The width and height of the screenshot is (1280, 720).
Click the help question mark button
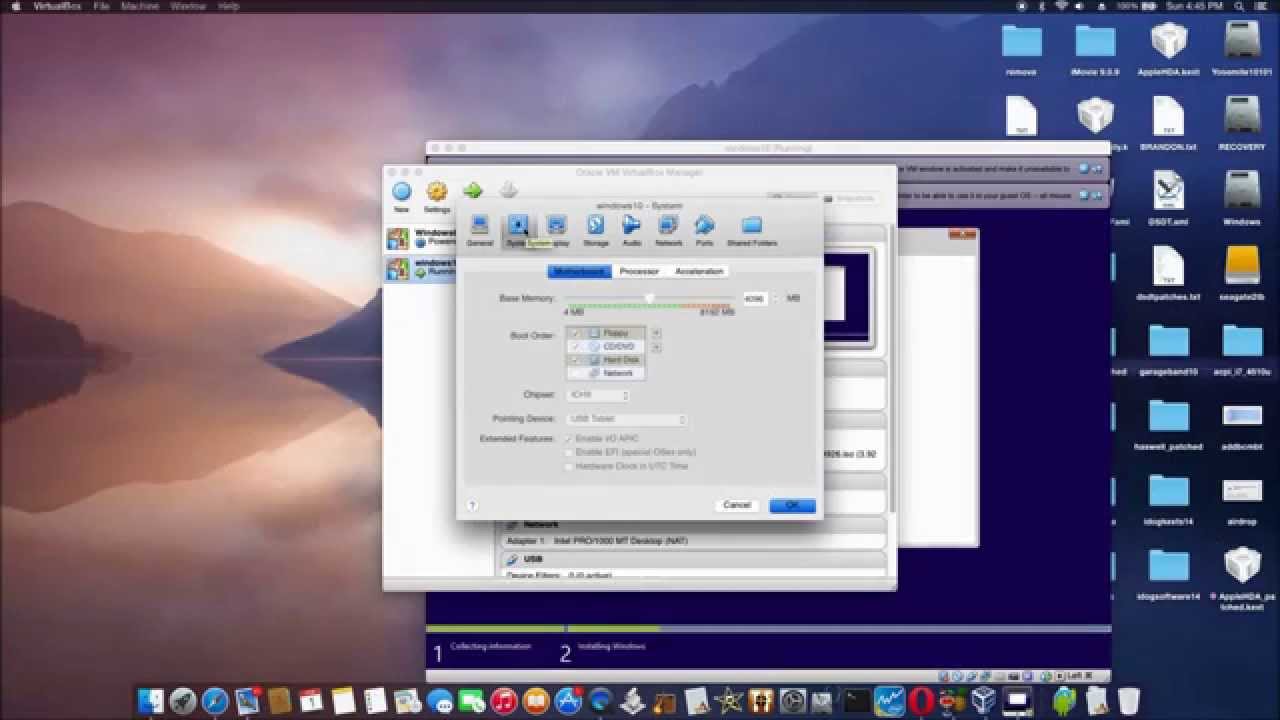pos(472,506)
